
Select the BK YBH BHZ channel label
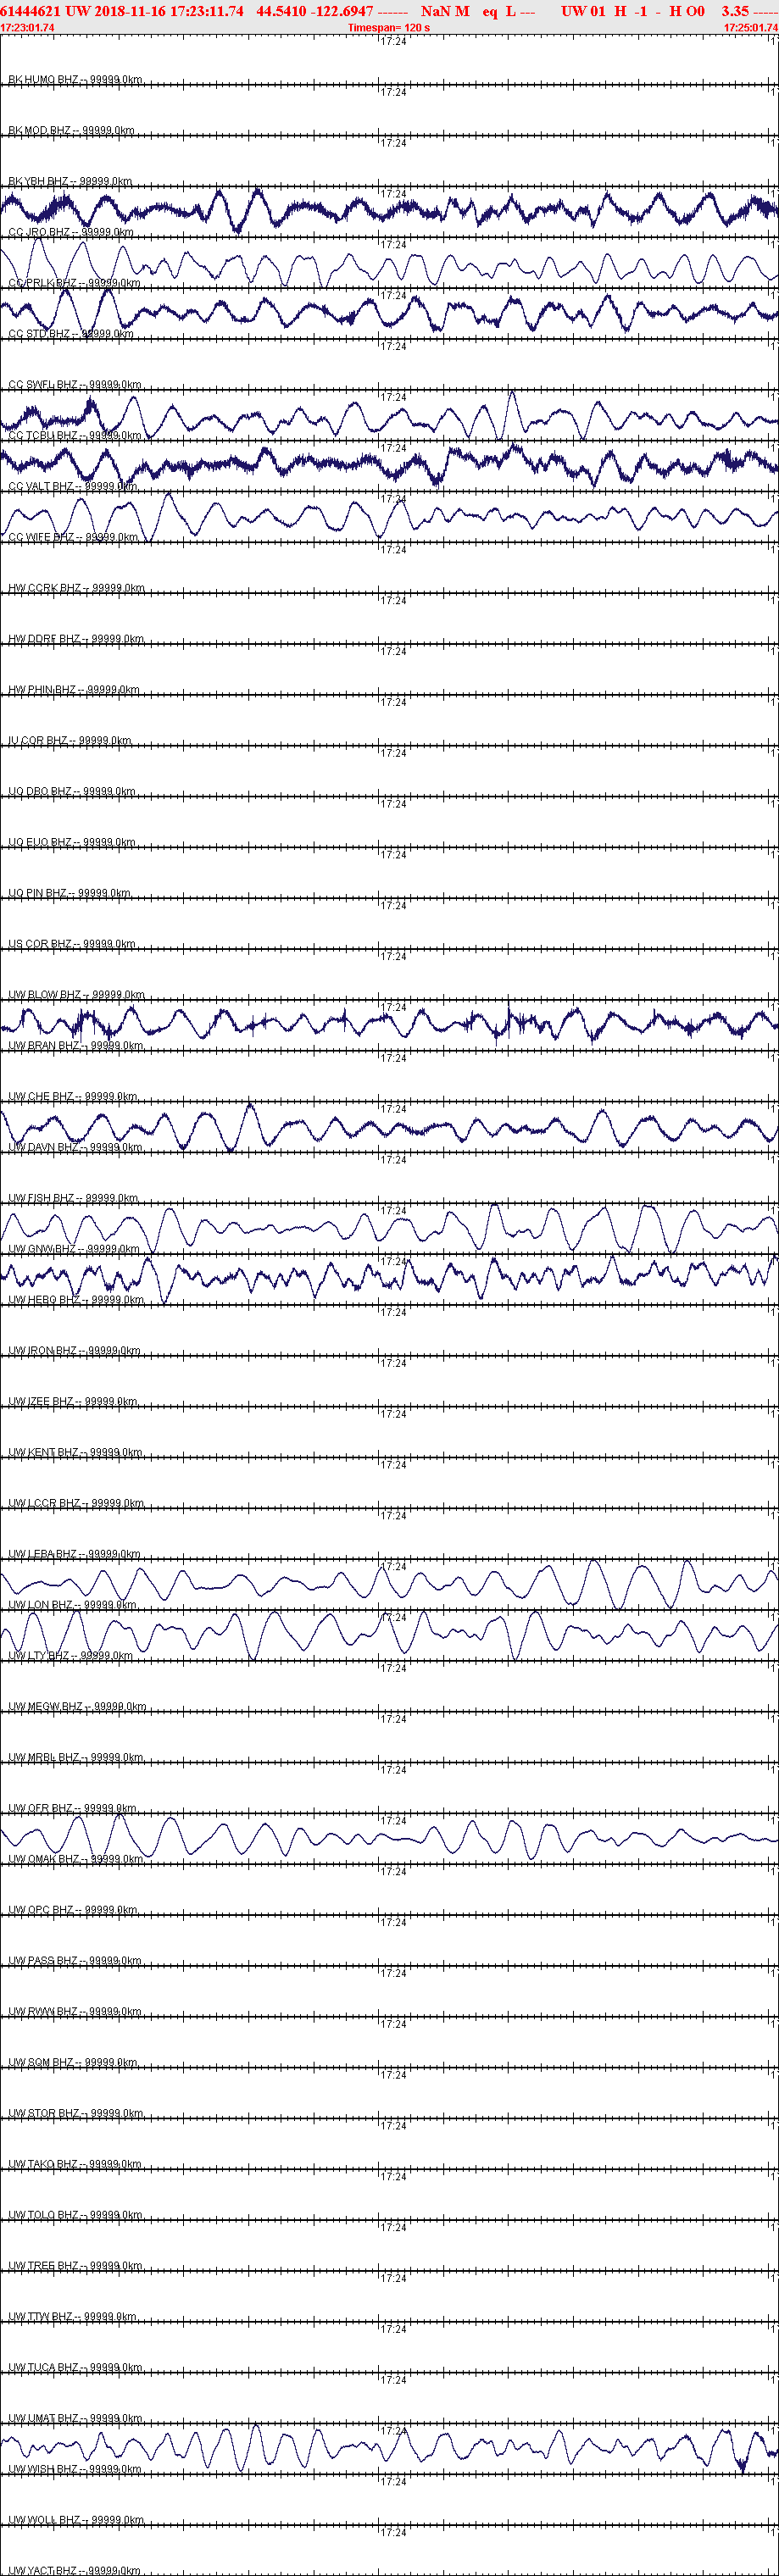tap(70, 181)
